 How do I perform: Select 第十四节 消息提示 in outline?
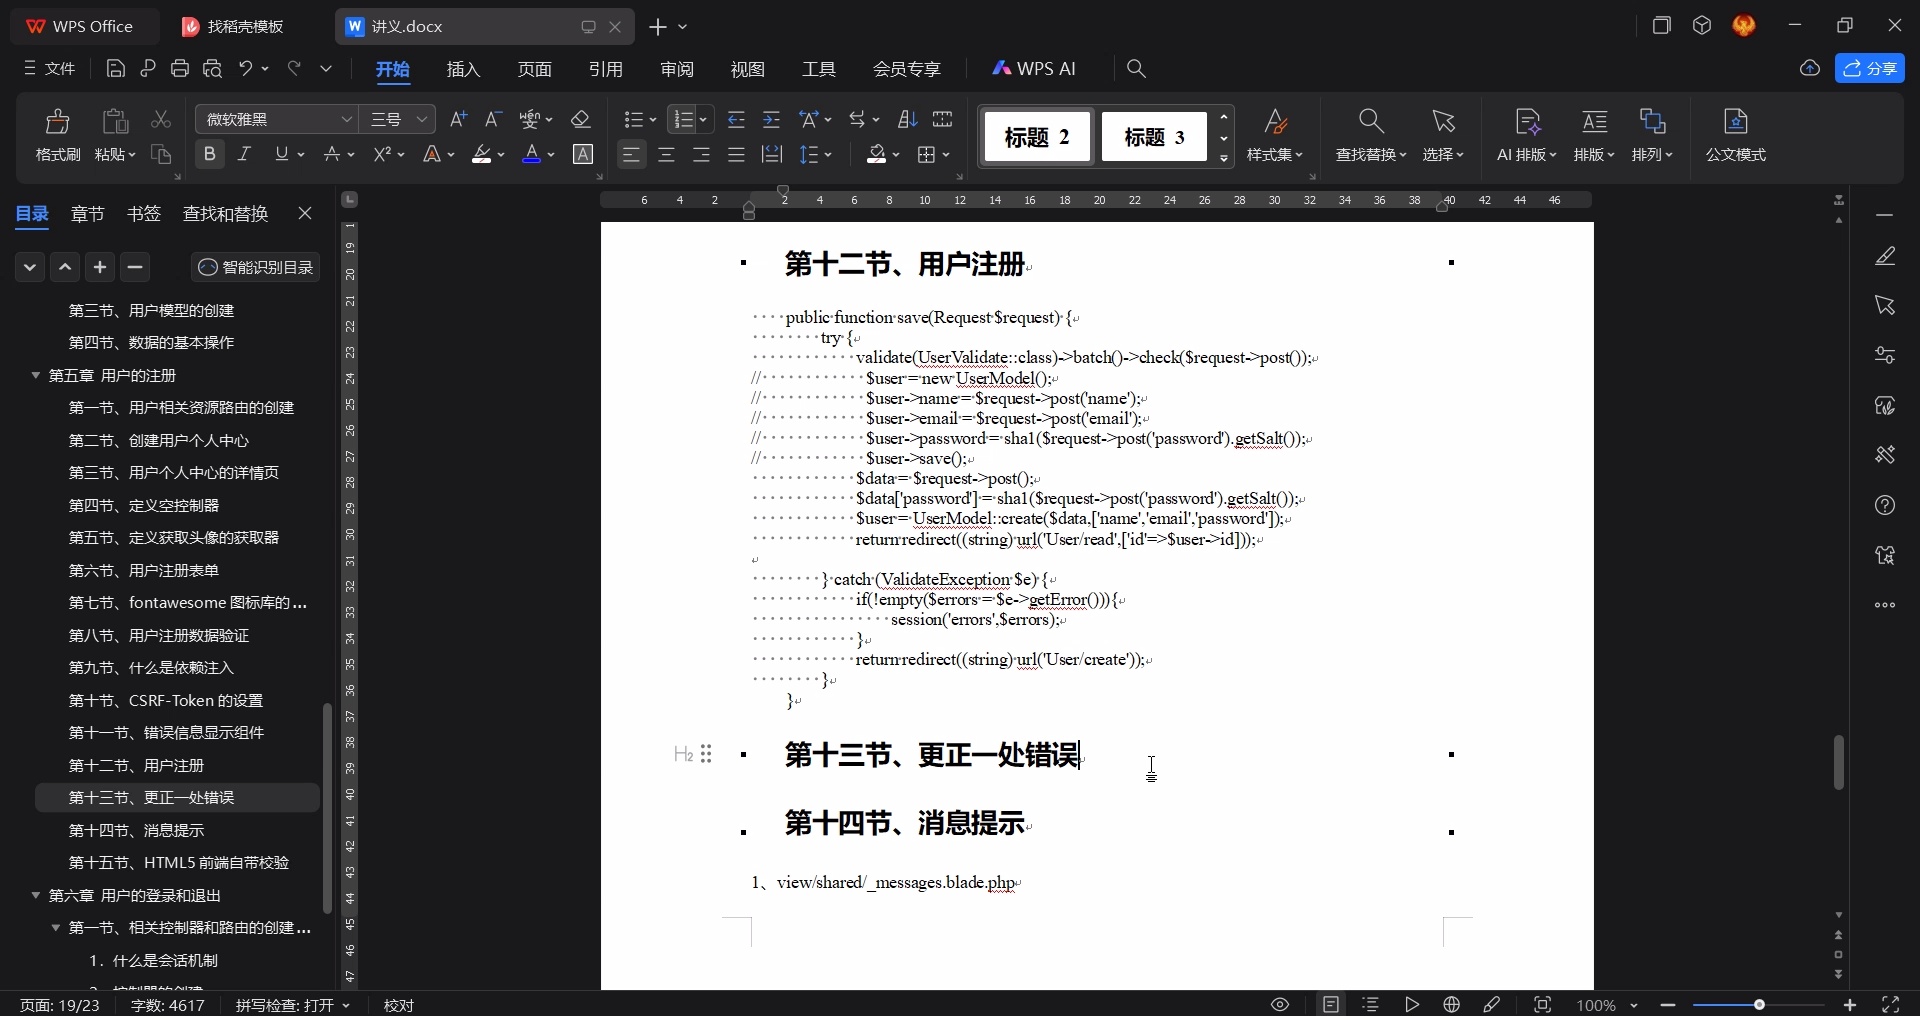point(135,830)
